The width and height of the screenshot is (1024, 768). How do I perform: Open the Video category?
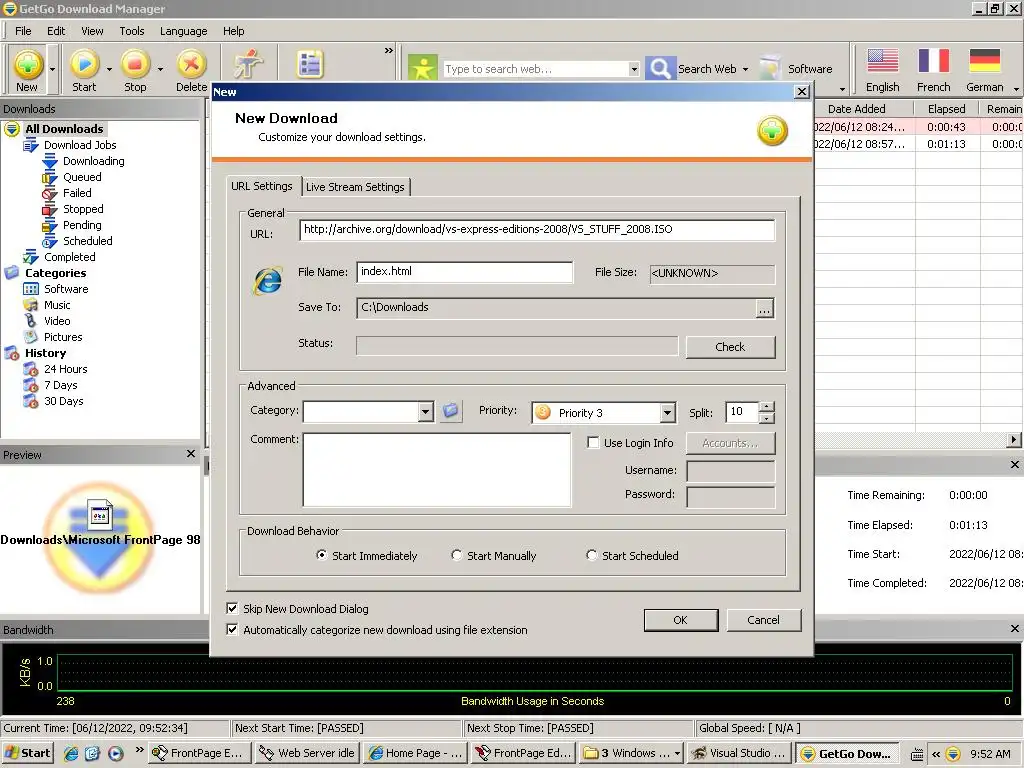(x=57, y=321)
